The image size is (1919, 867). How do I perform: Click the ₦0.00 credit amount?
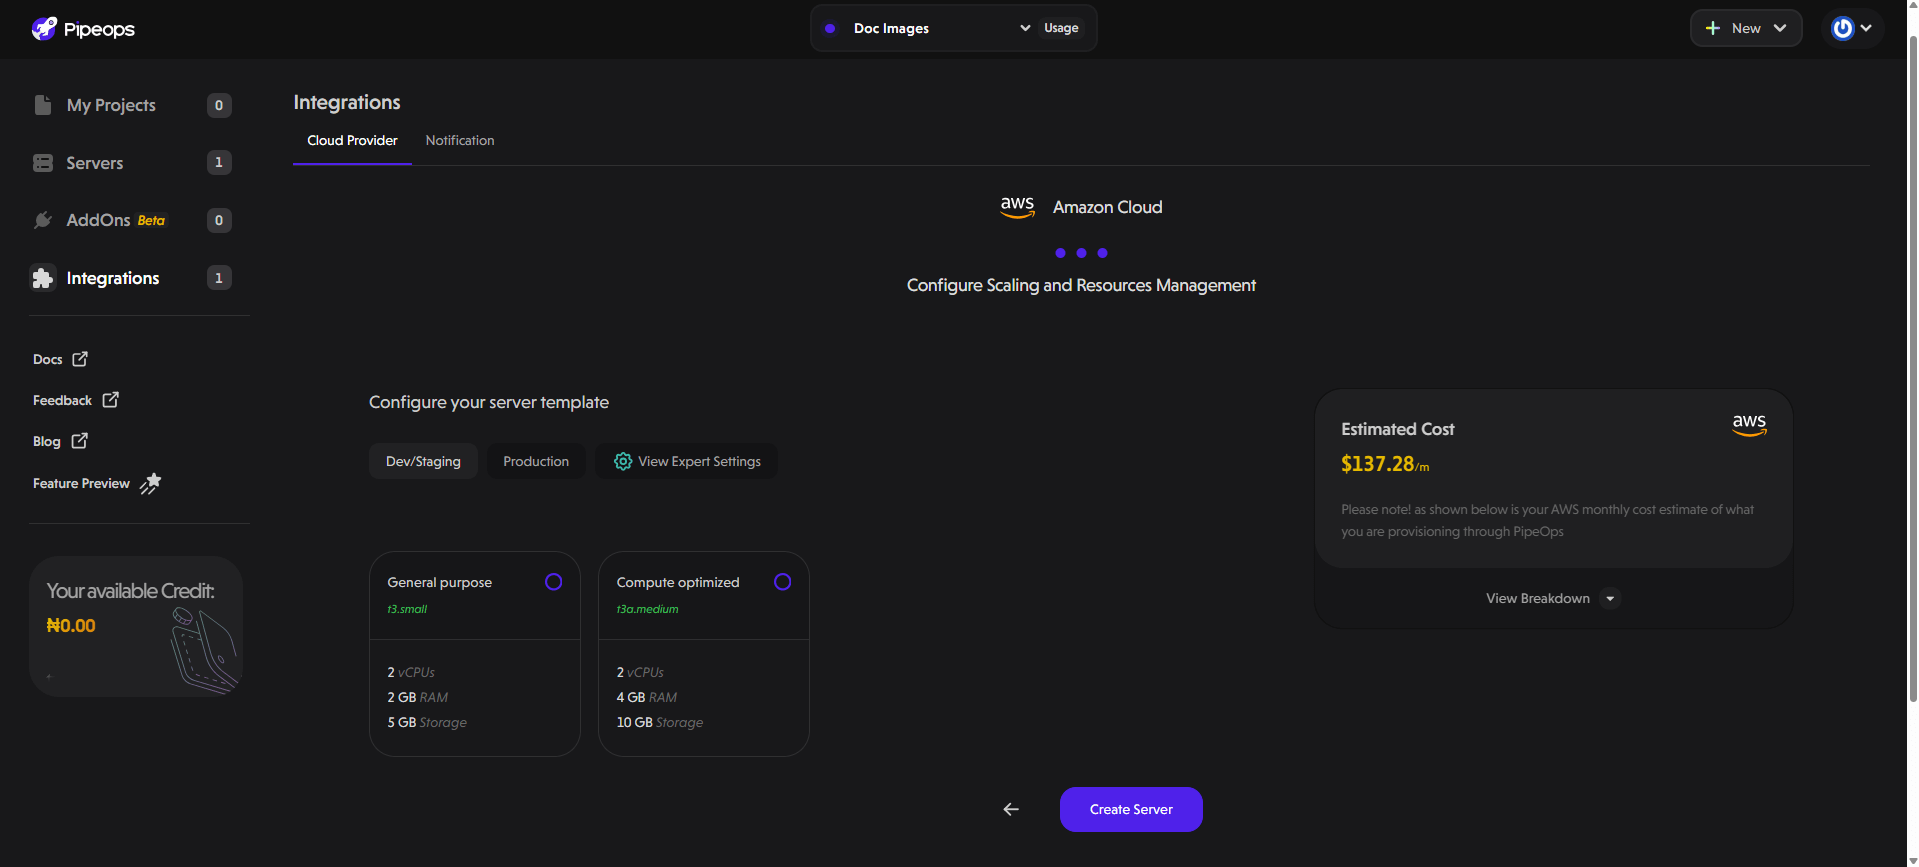click(71, 626)
